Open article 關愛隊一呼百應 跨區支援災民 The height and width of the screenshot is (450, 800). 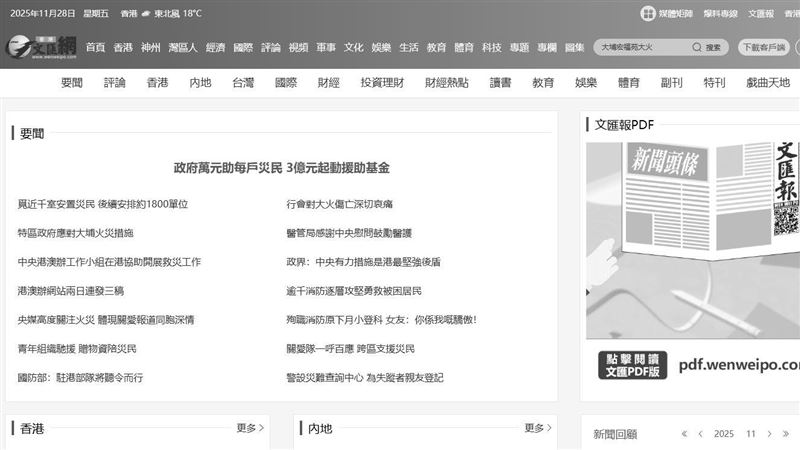click(351, 349)
